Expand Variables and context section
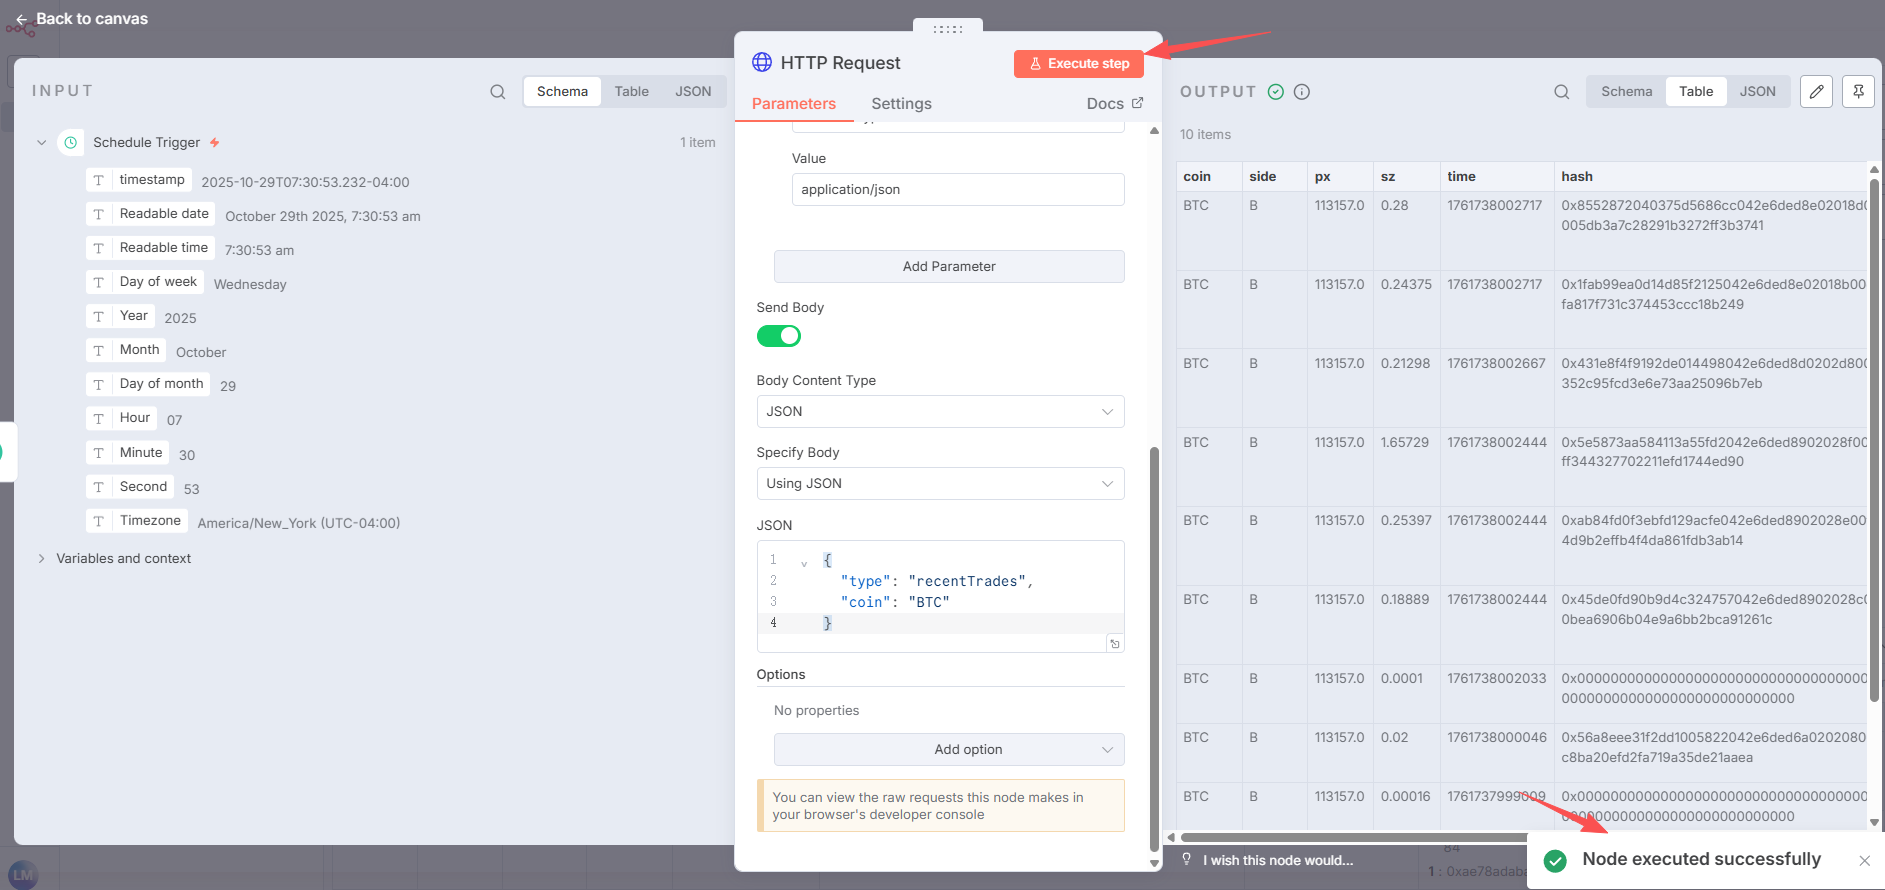 click(41, 558)
